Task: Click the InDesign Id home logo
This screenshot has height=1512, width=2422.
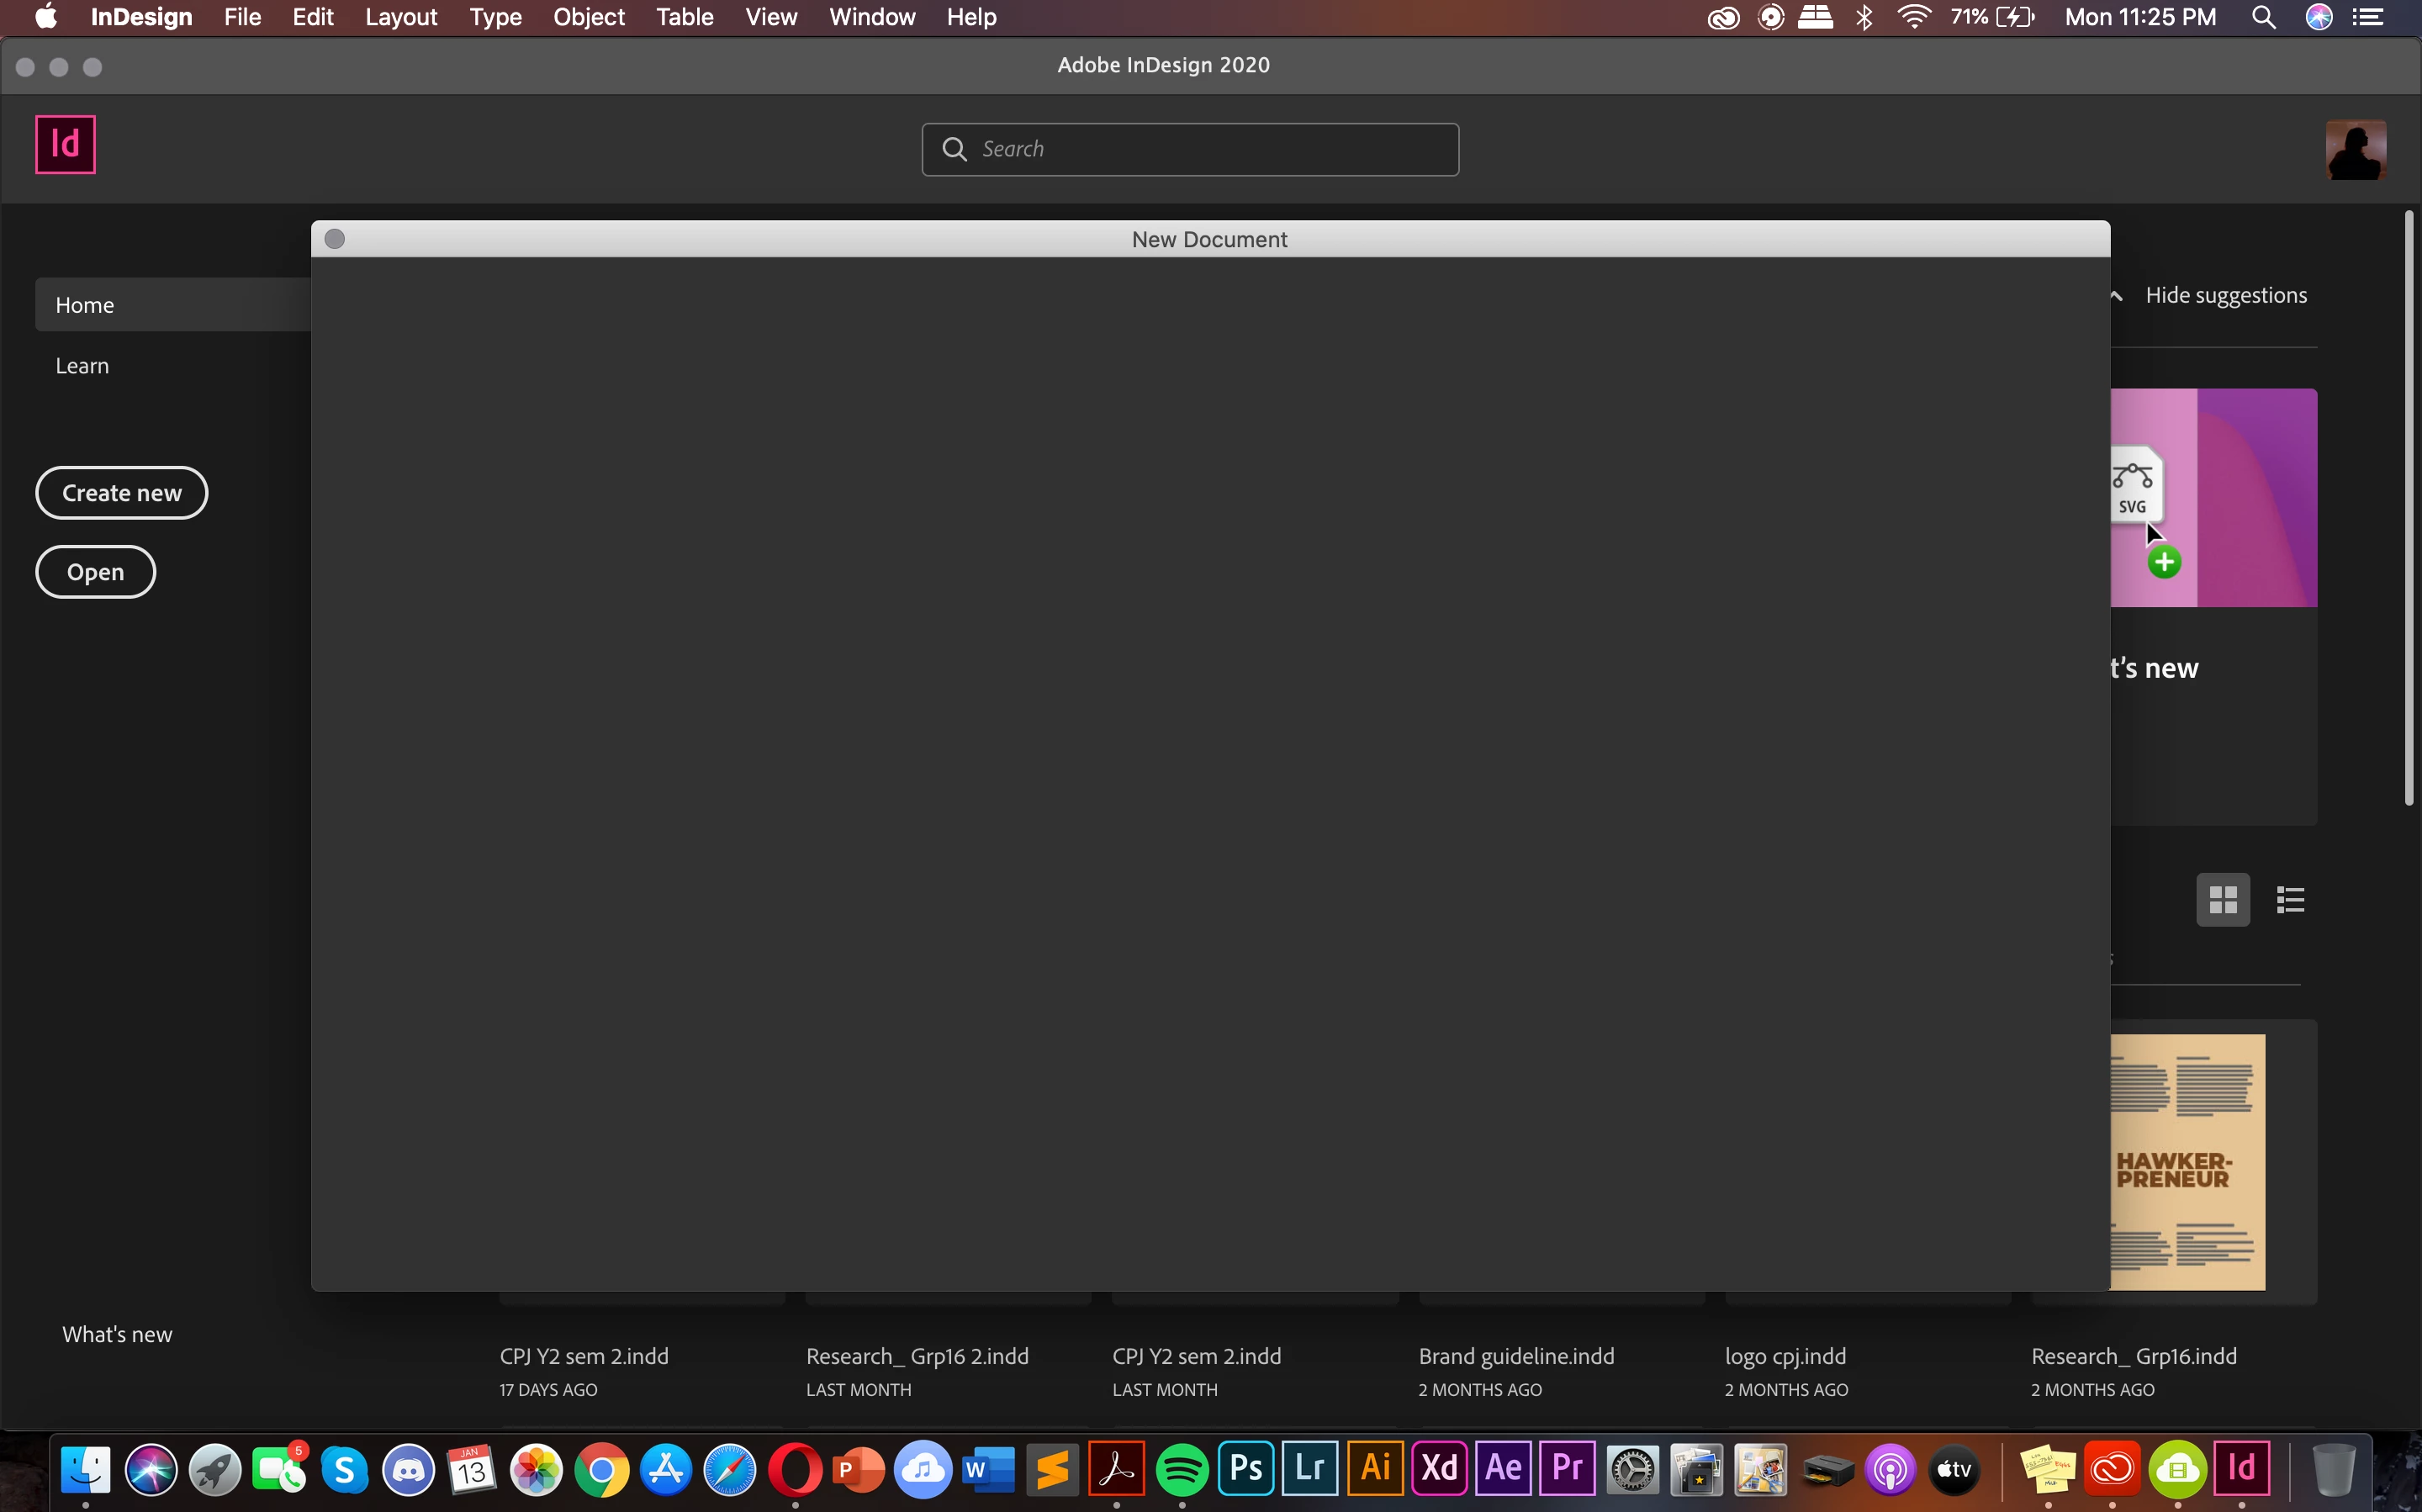Action: 65,145
